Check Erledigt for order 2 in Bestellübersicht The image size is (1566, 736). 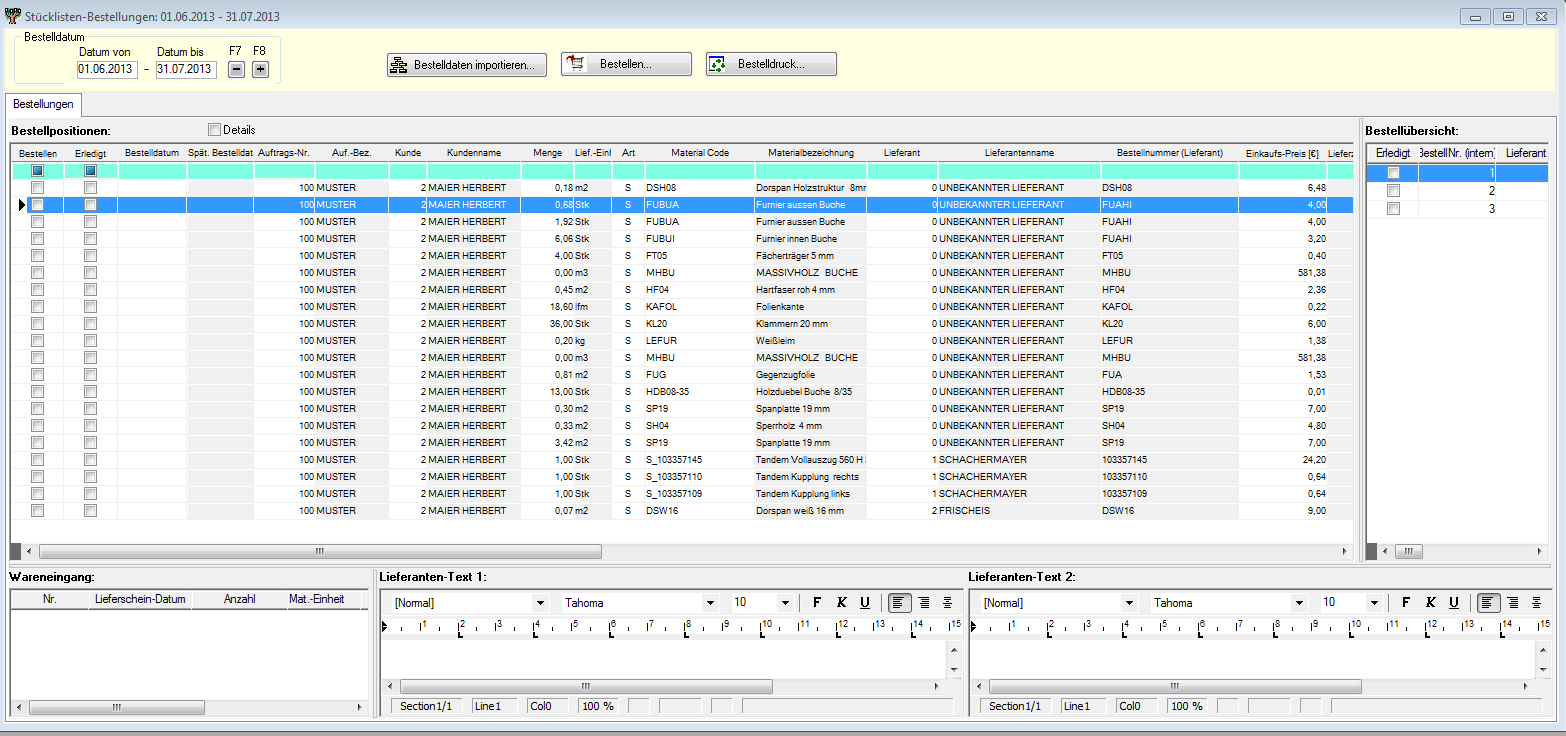[1393, 191]
